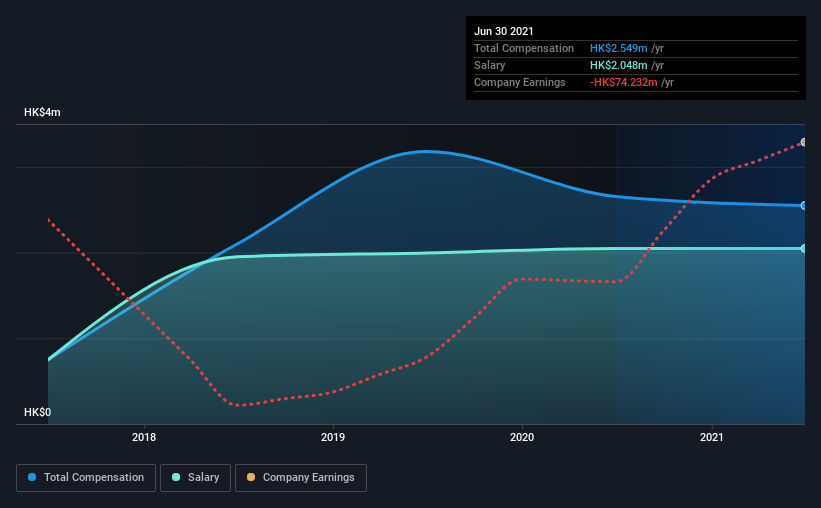Click the Salary tooltip row label
The width and height of the screenshot is (821, 508).
490,65
